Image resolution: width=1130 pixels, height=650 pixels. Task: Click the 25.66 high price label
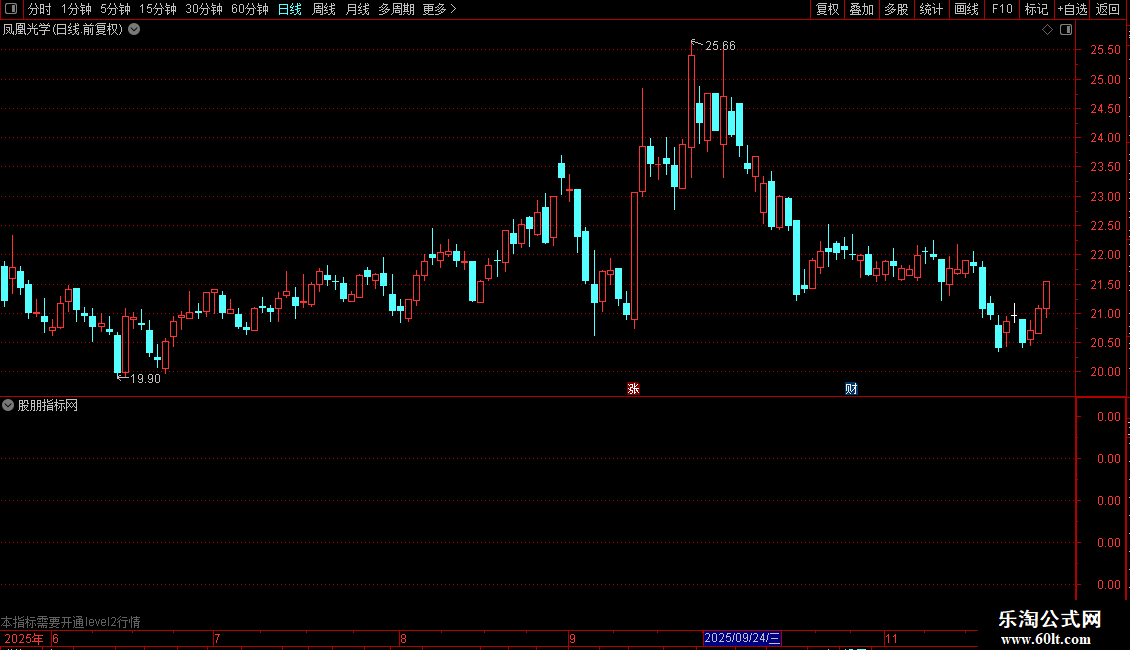click(x=720, y=46)
